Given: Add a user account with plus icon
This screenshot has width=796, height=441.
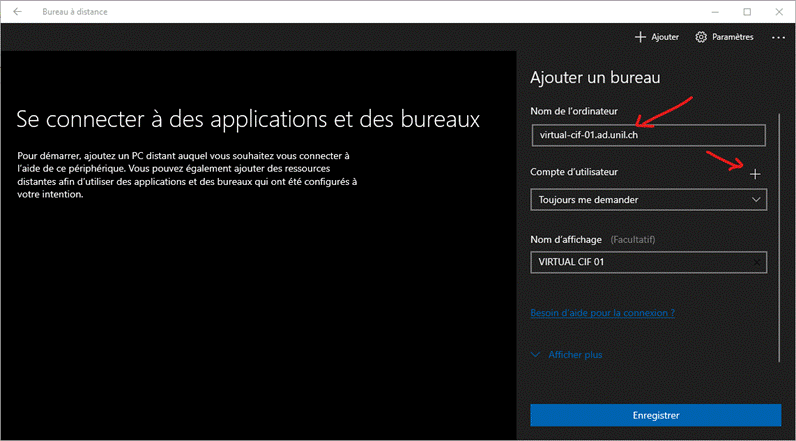Looking at the screenshot, I should pyautogui.click(x=755, y=174).
